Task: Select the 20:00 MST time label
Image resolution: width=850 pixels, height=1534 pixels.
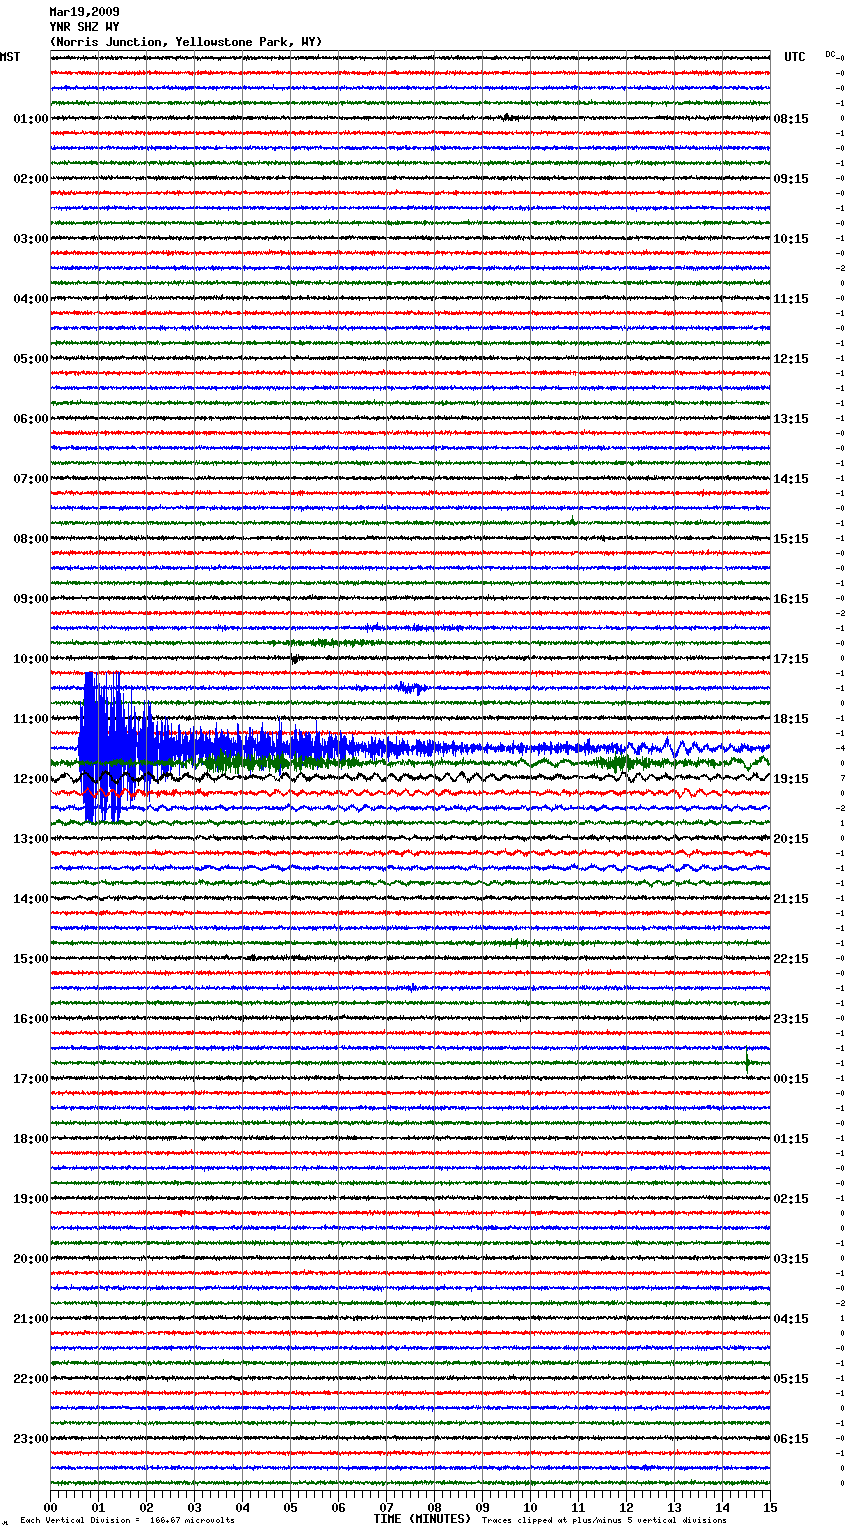Action: [x=31, y=1259]
